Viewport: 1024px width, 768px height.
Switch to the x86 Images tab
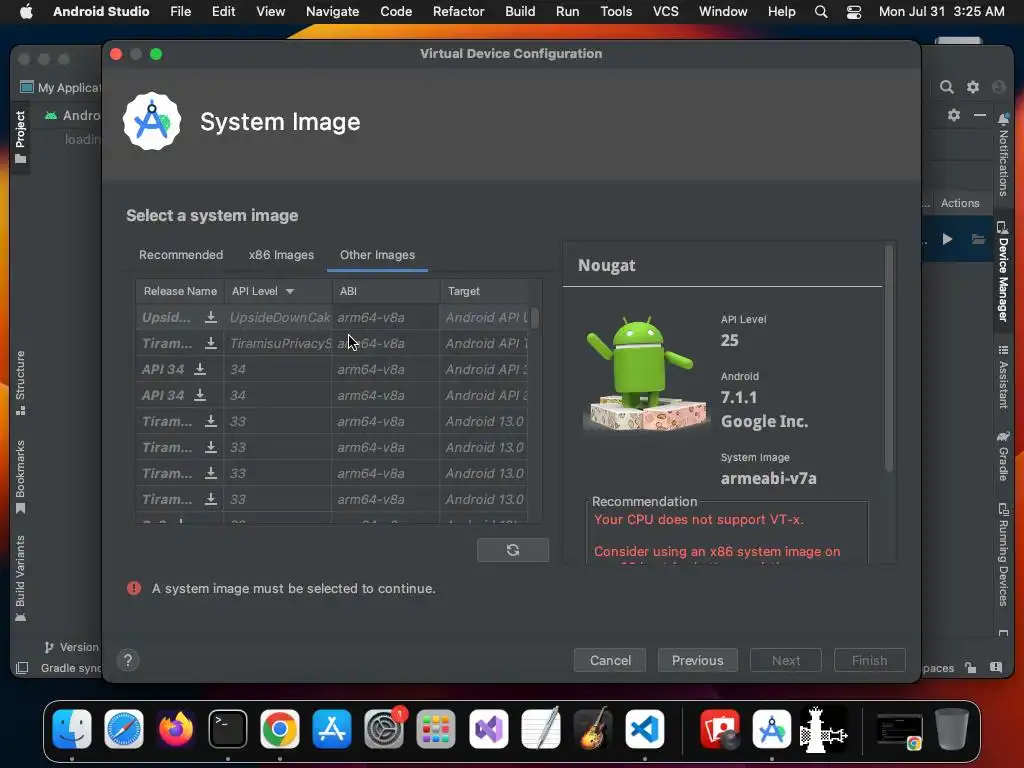[281, 255]
